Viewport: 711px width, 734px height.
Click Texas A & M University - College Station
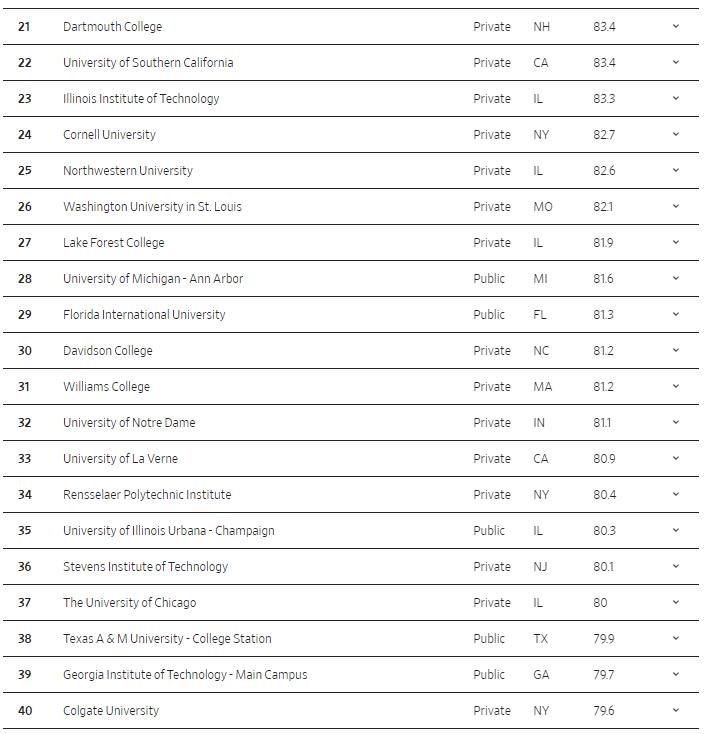[167, 639]
